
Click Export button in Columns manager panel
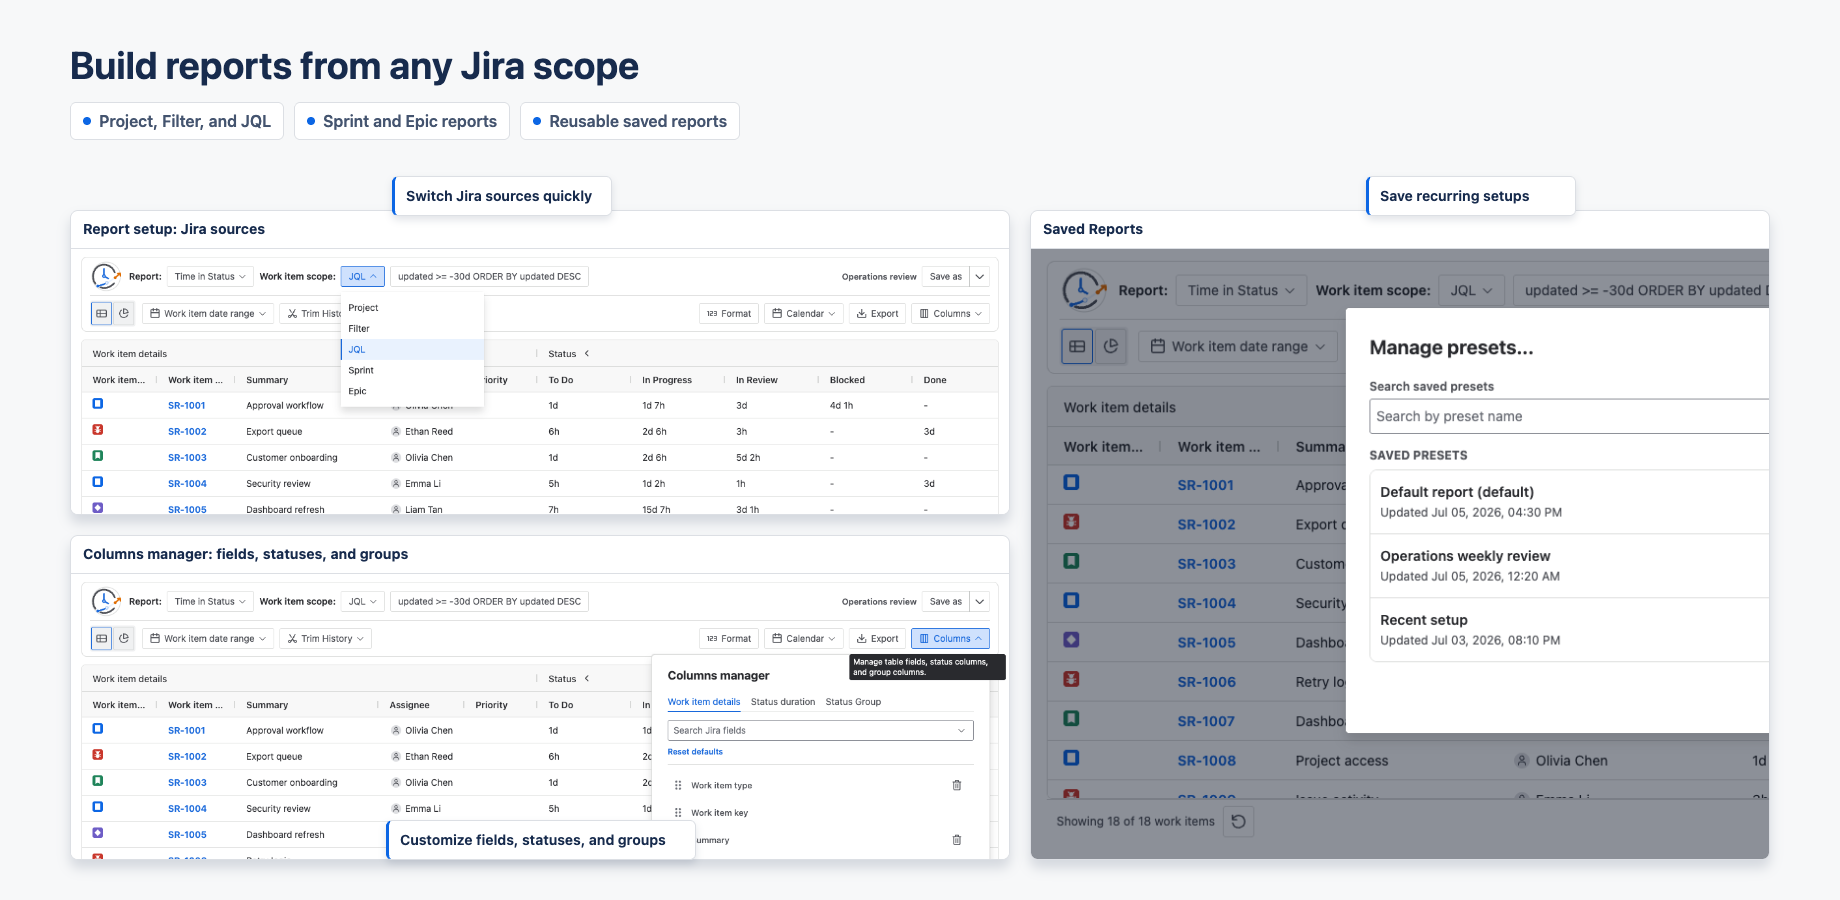pyautogui.click(x=877, y=639)
